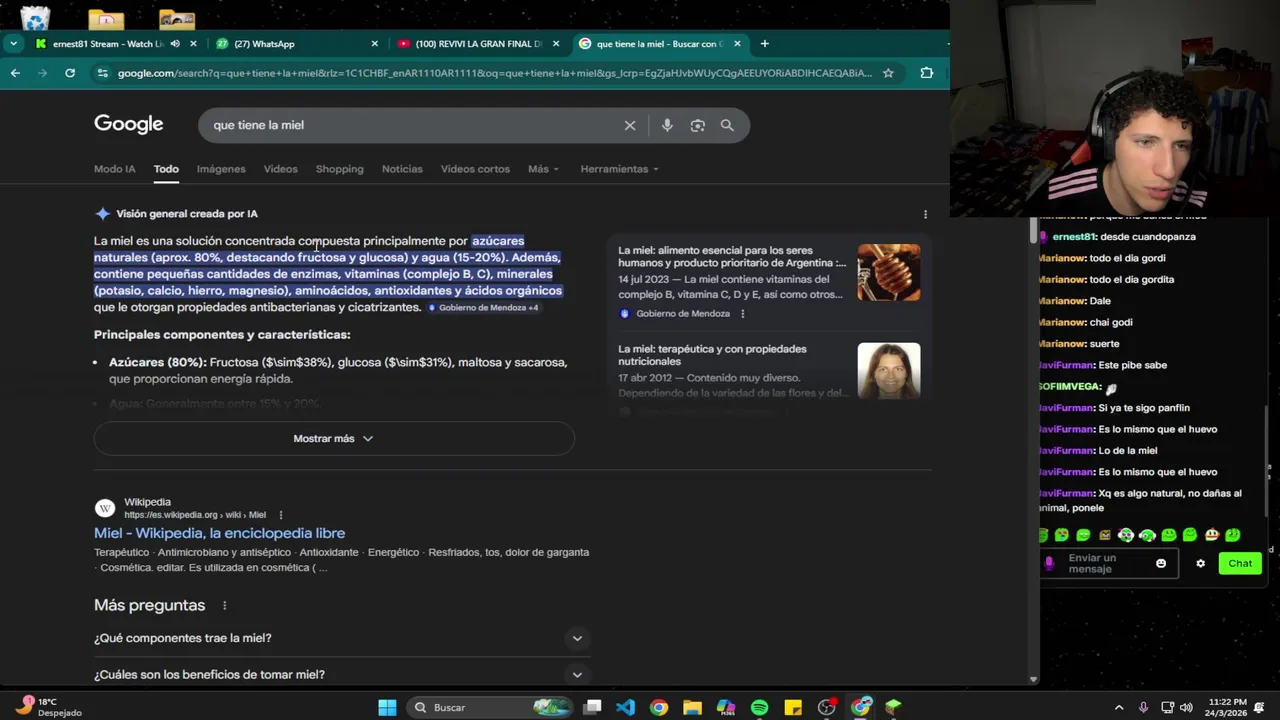Image resolution: width=1280 pixels, height=720 pixels.
Task: Click woman portrait article thumbnail
Action: pos(889,371)
